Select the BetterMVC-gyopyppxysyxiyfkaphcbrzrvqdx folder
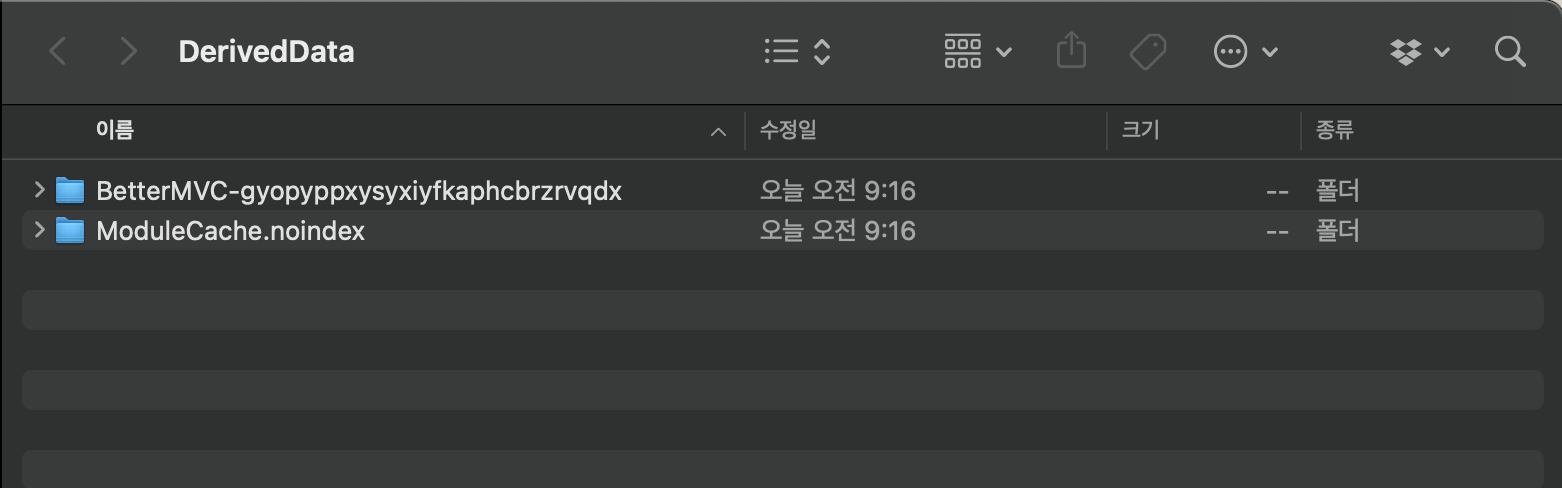 [x=358, y=190]
